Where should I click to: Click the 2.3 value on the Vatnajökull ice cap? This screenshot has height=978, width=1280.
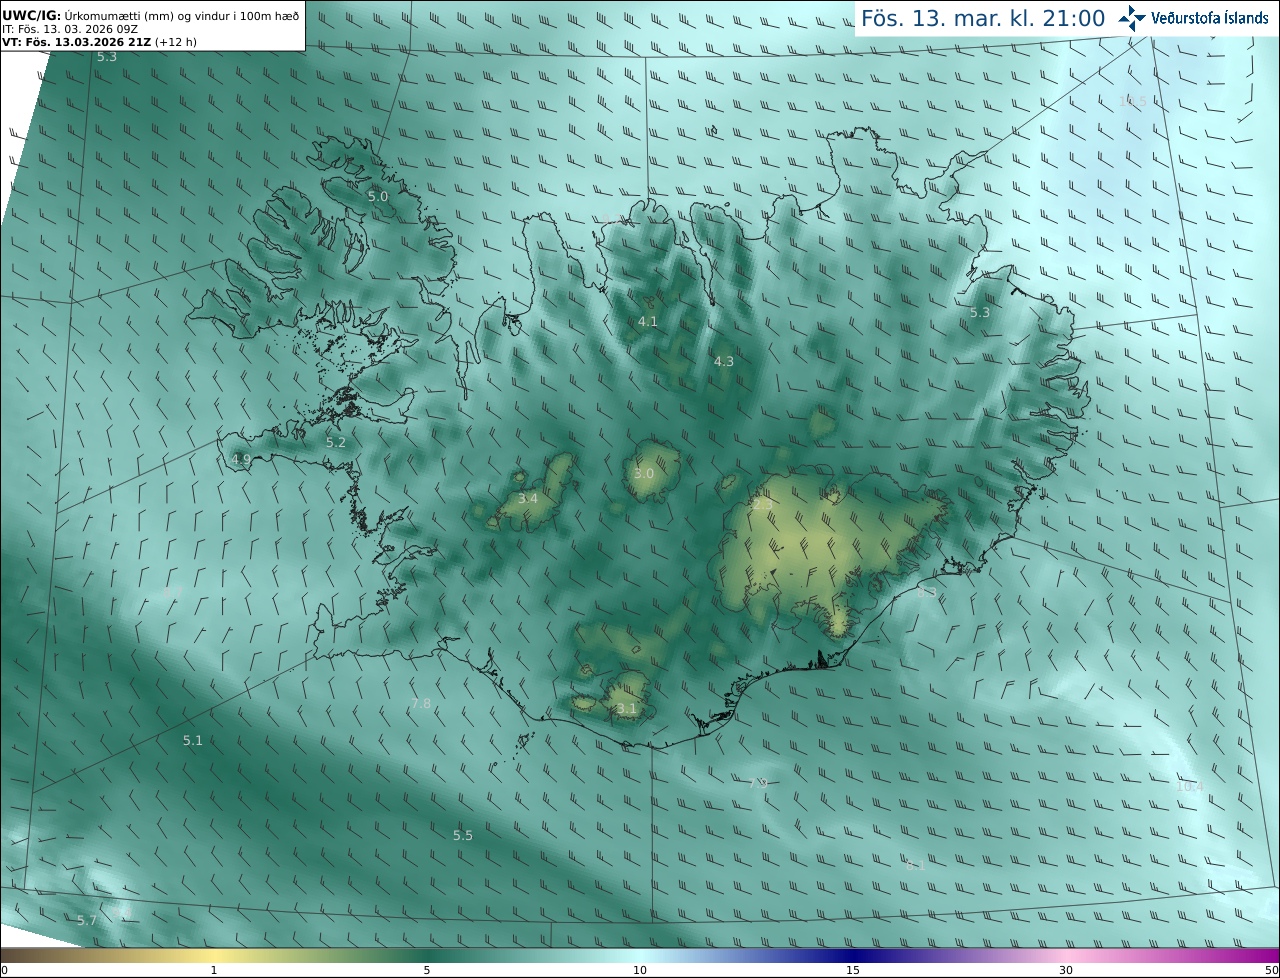click(762, 506)
